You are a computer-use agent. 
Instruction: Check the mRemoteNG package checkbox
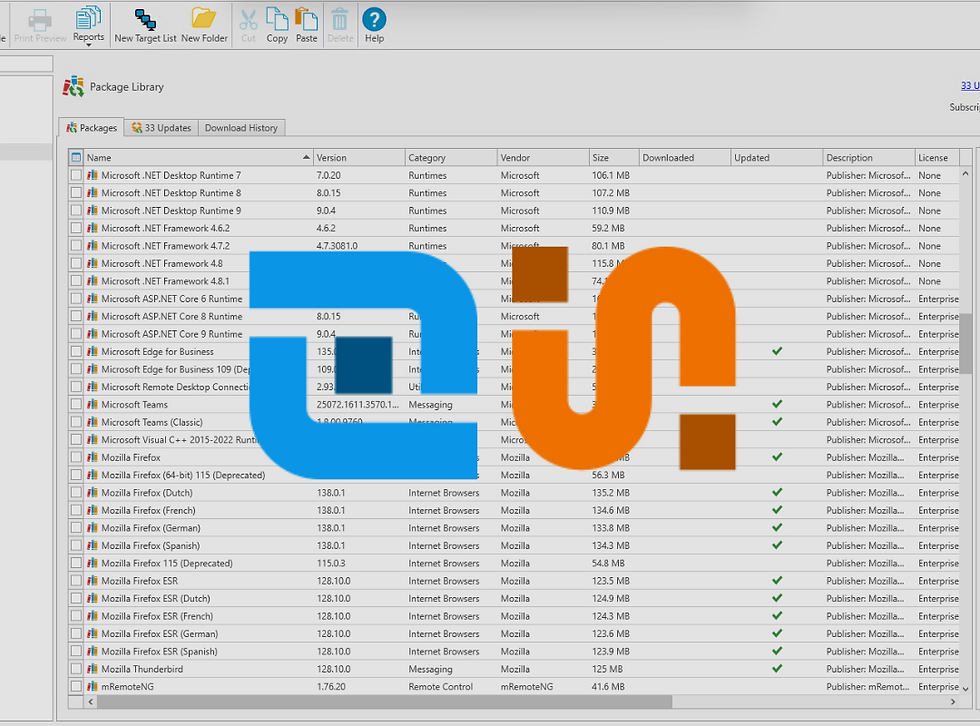click(76, 686)
